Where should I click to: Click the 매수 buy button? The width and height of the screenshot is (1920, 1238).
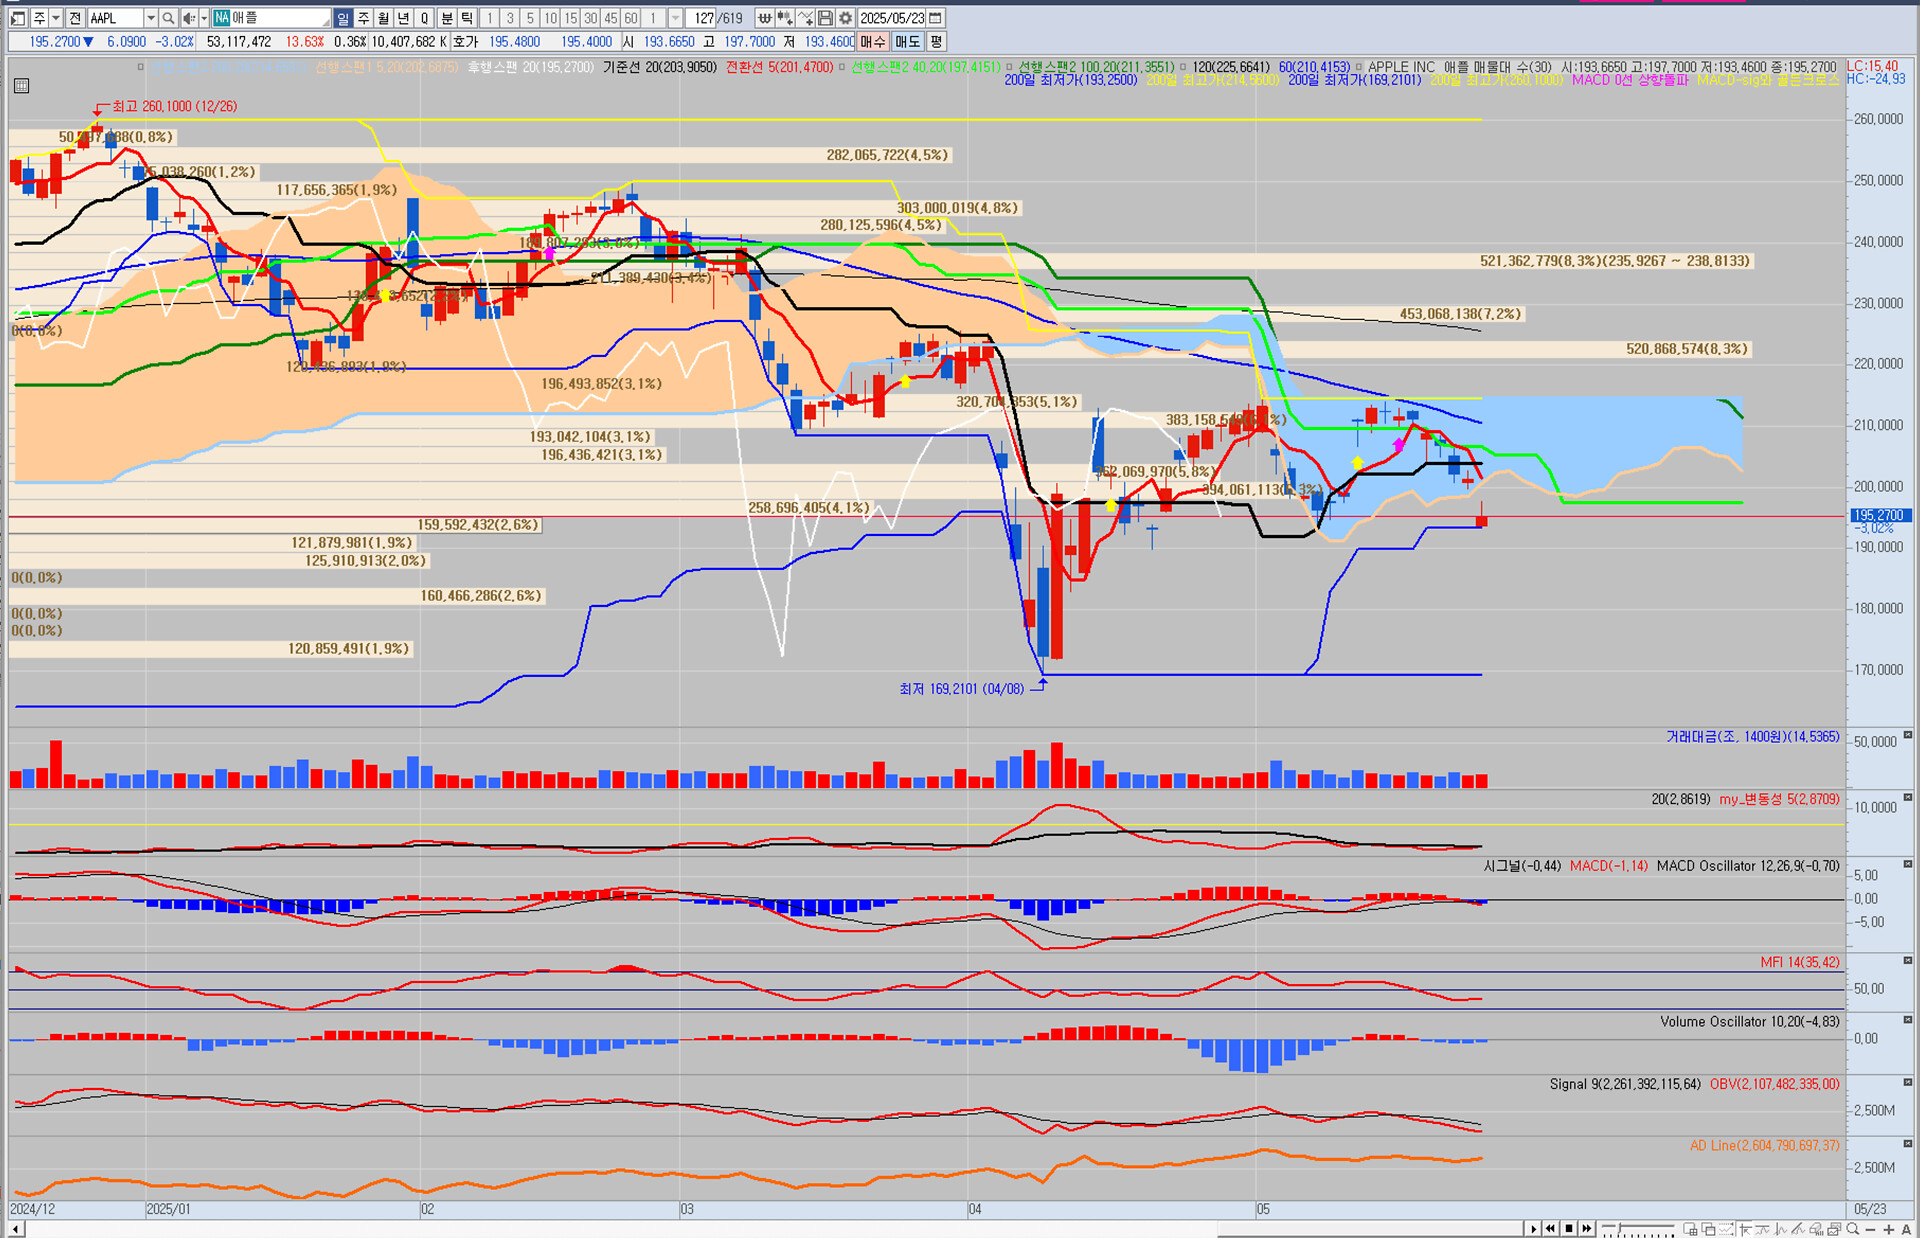(x=873, y=42)
